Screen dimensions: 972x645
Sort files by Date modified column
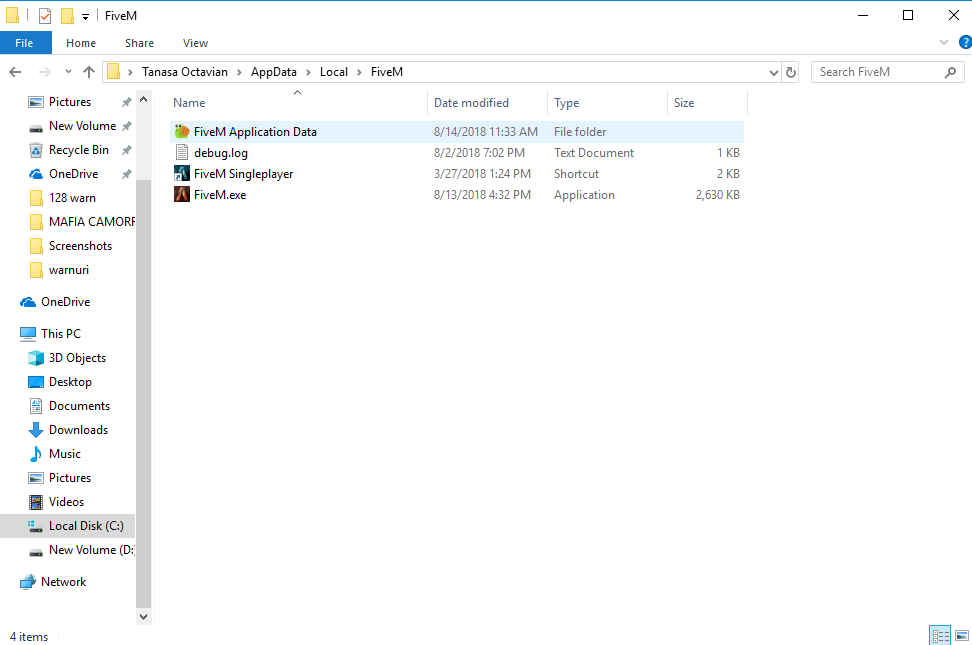tap(472, 103)
